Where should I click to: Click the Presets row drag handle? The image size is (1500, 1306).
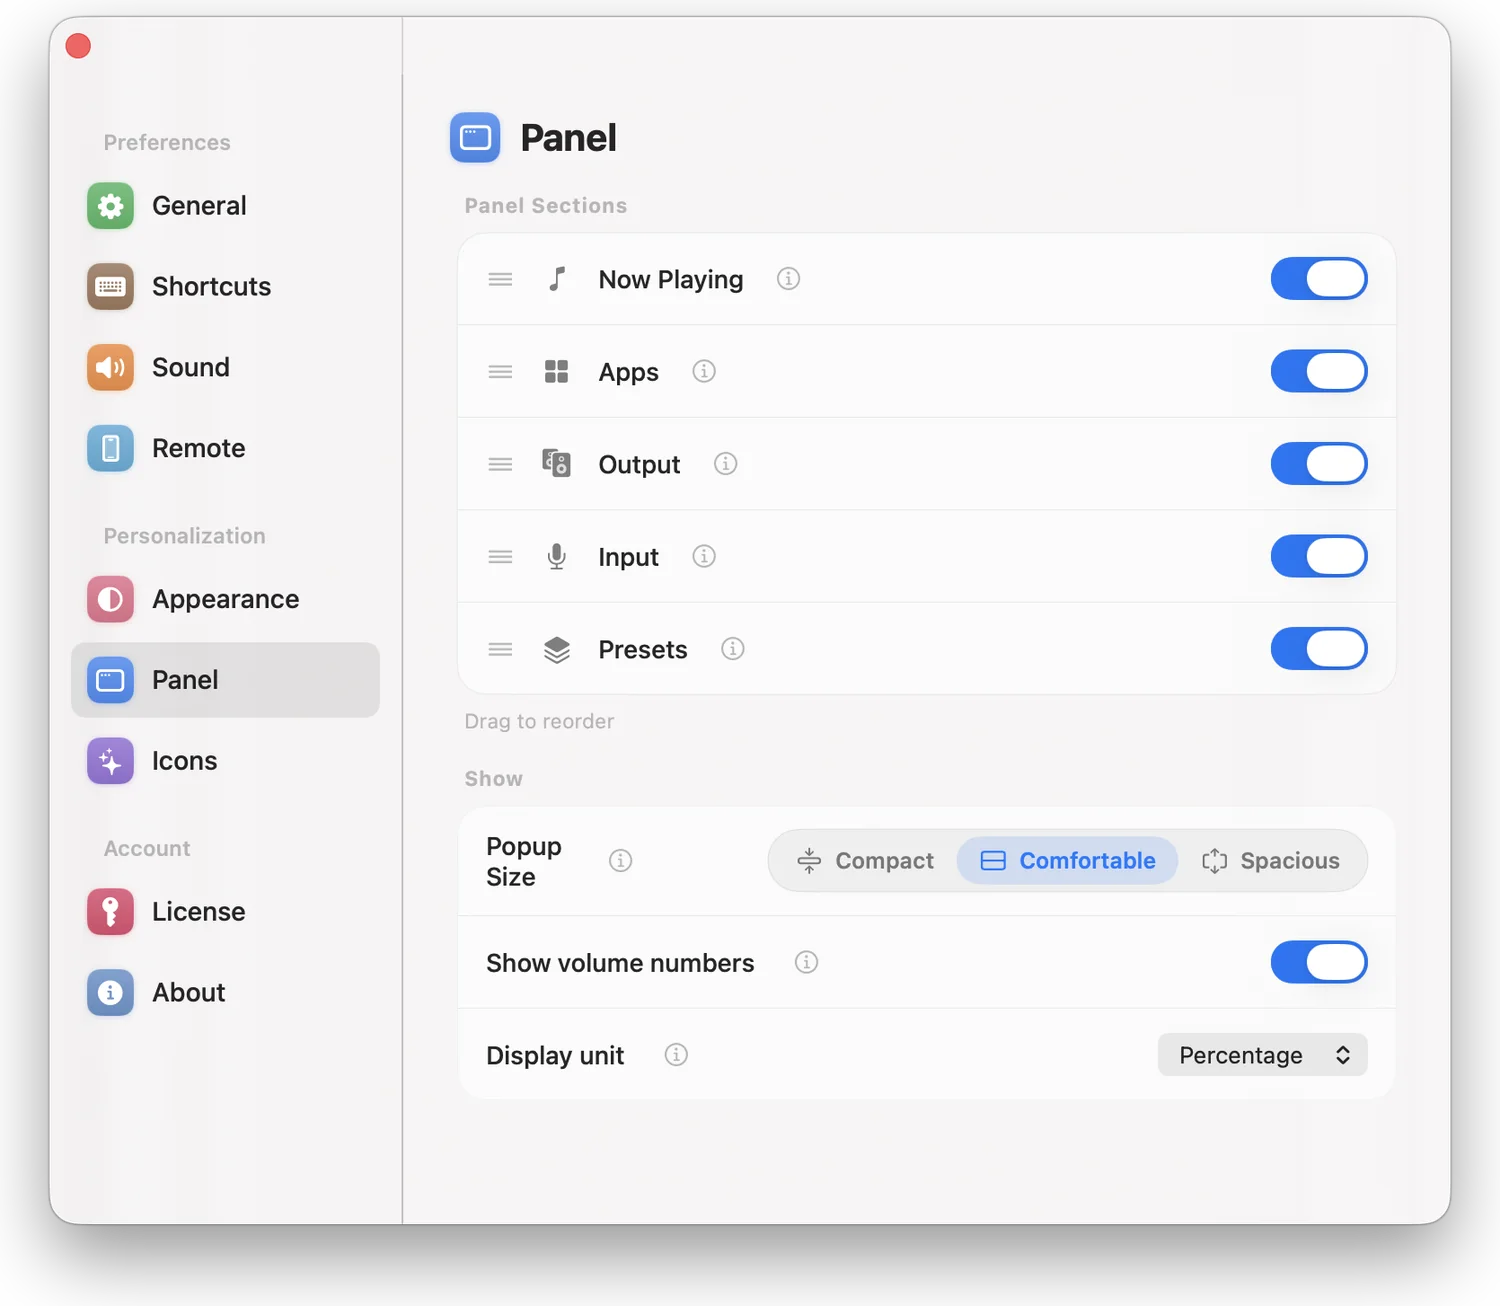pos(500,650)
